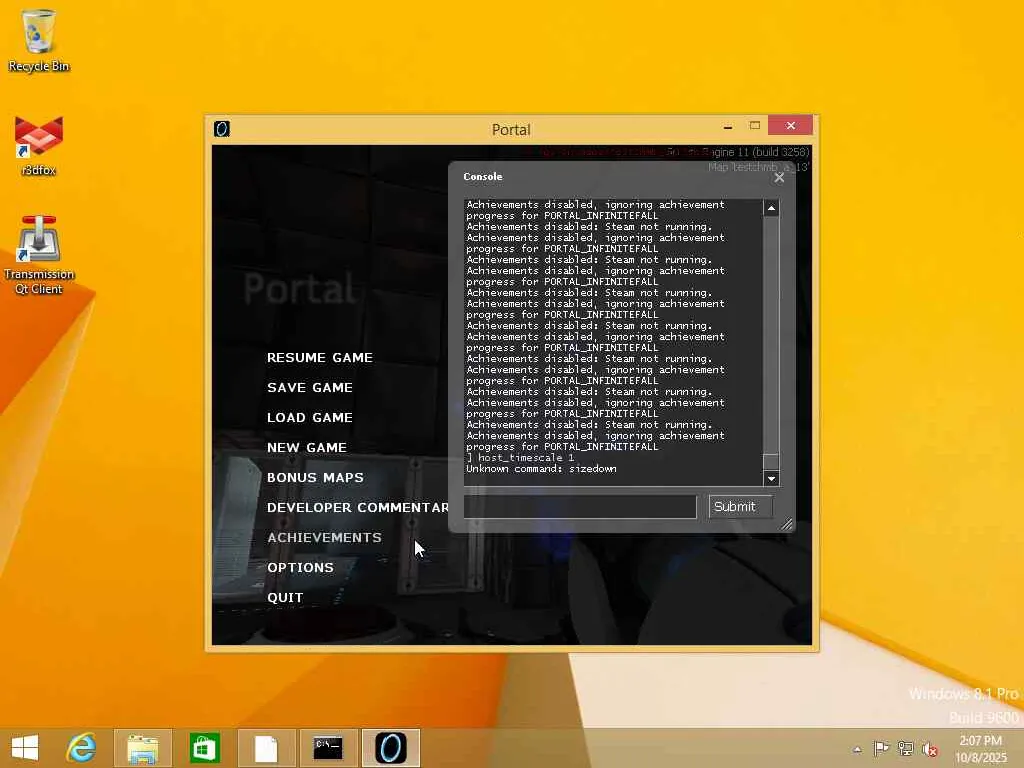
Task: Open DEVELOPER COMMENTARY menu item
Action: click(357, 507)
